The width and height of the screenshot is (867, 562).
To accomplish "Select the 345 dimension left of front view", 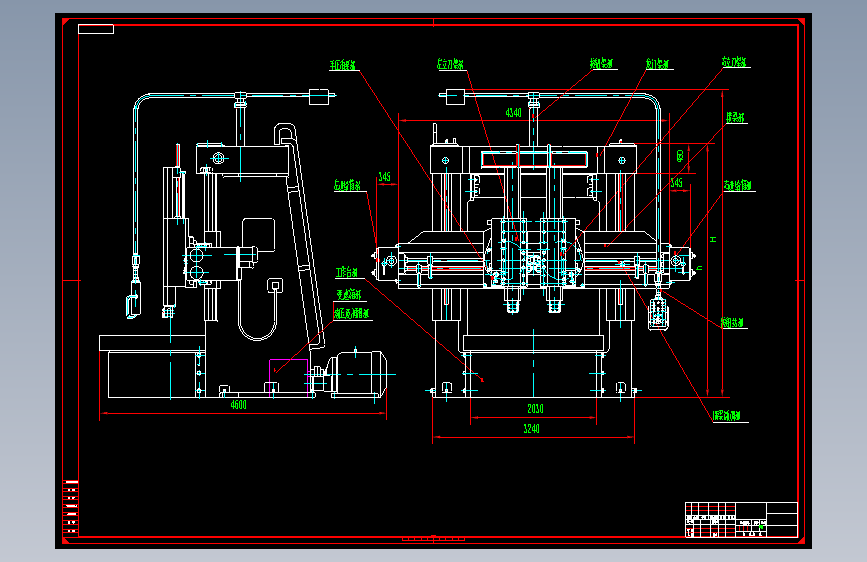I will (384, 176).
